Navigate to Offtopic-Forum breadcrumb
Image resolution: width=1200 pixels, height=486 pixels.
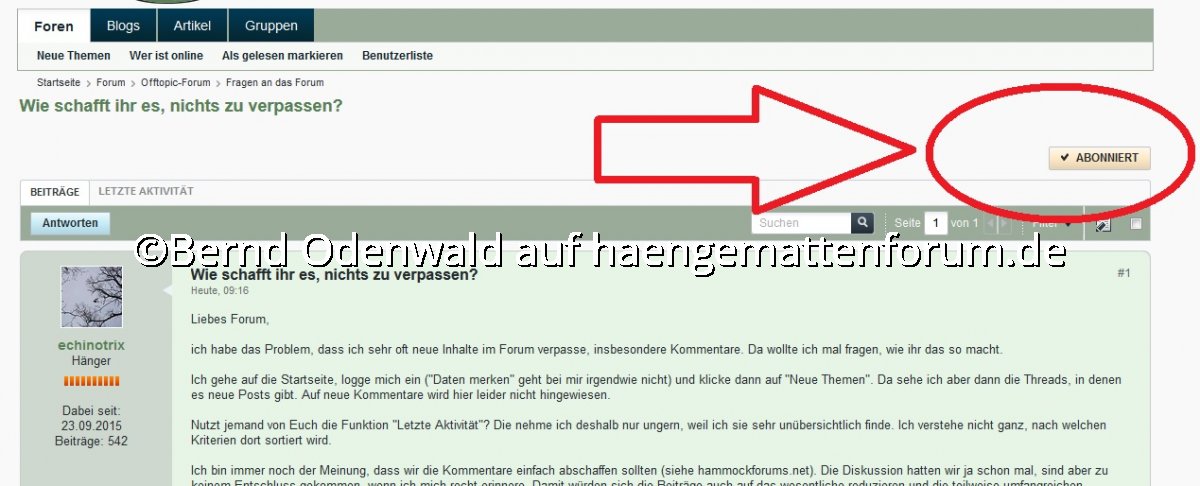click(x=175, y=83)
